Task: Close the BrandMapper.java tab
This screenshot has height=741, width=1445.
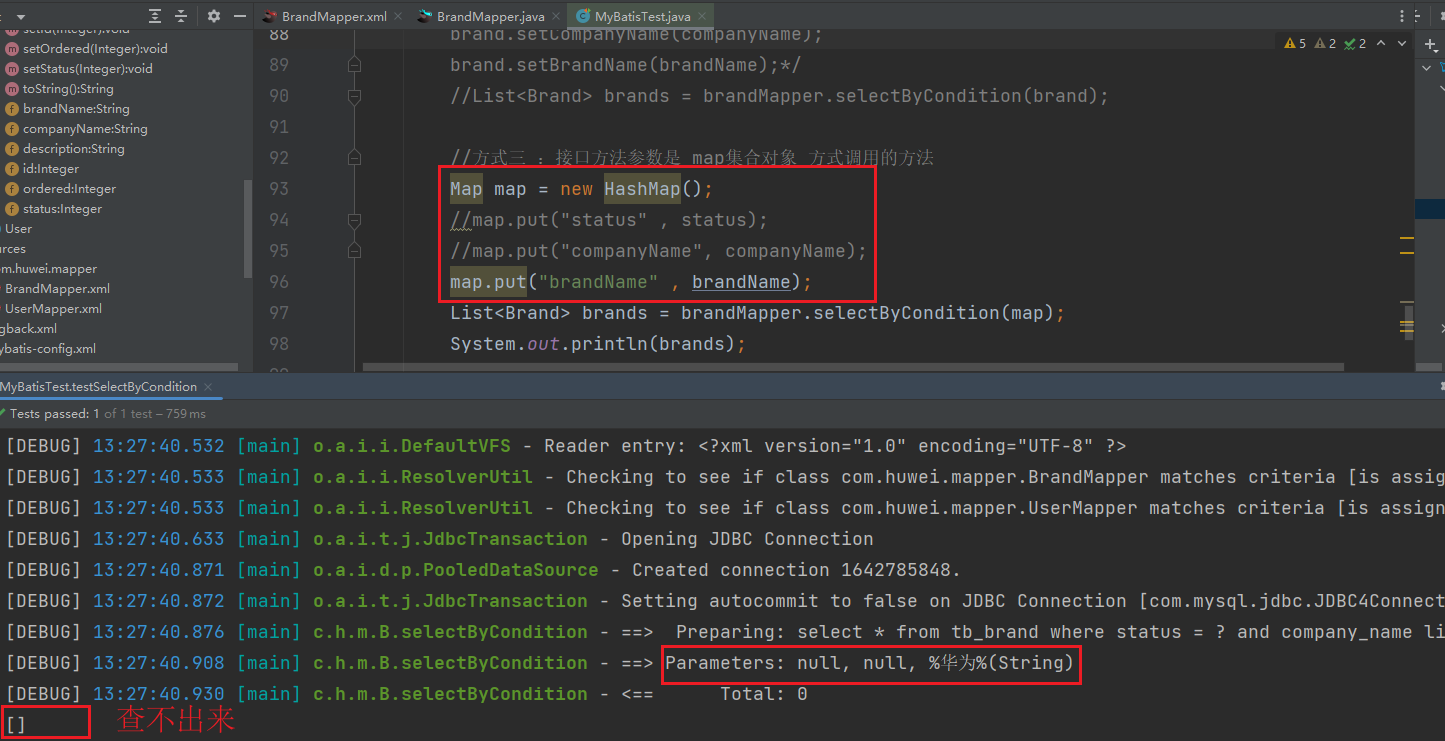Action: coord(556,17)
